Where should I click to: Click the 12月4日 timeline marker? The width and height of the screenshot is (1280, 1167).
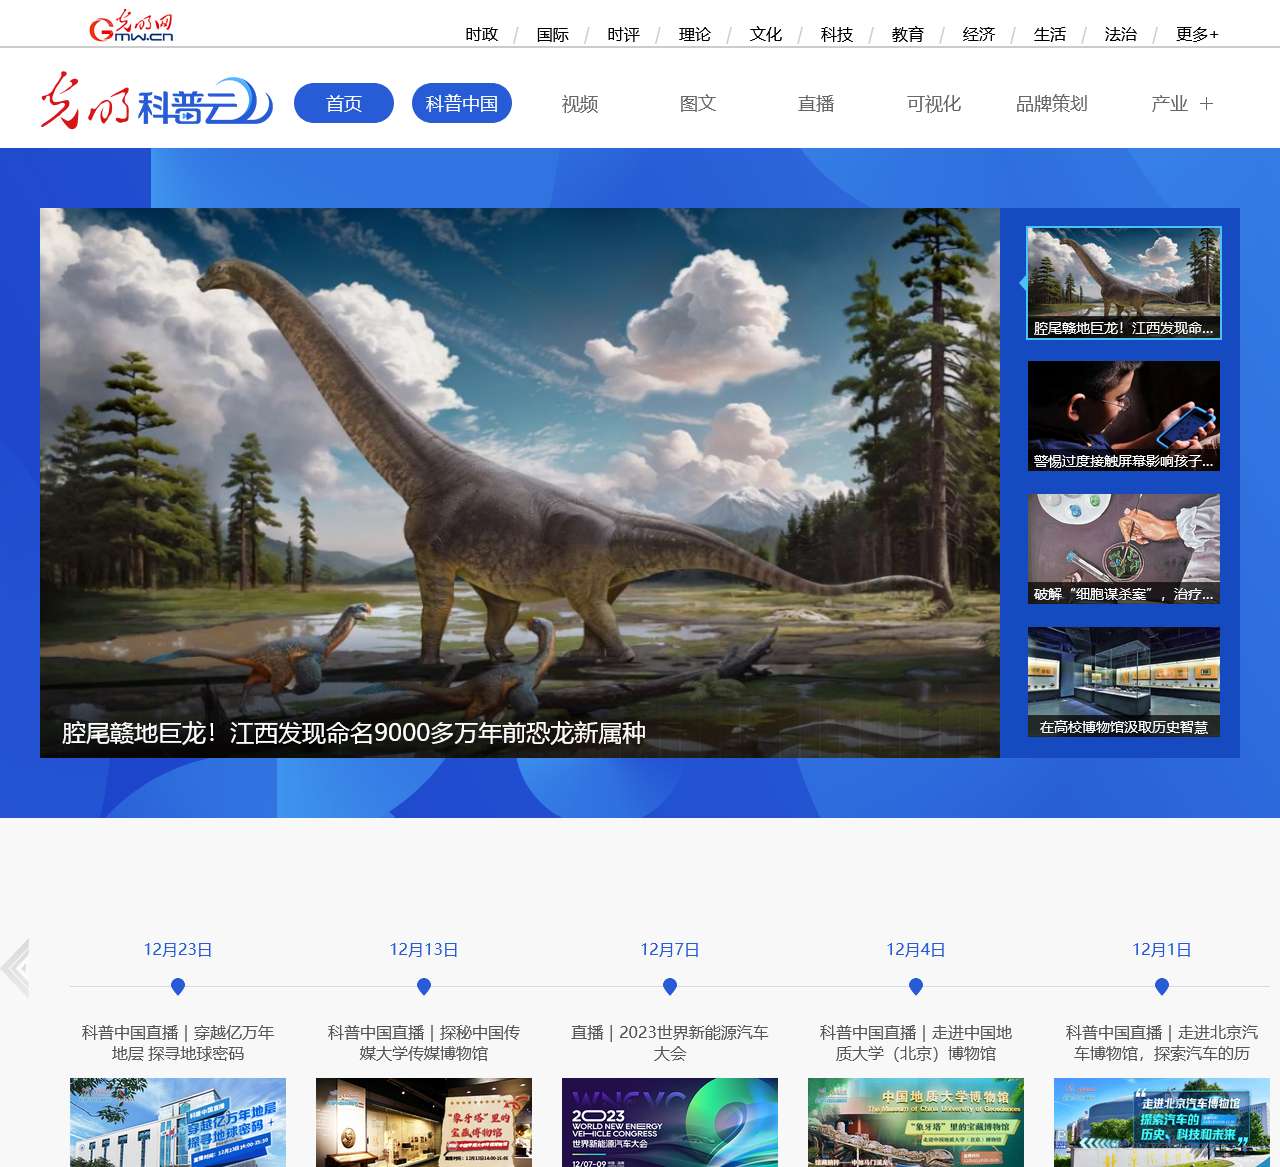(x=916, y=987)
